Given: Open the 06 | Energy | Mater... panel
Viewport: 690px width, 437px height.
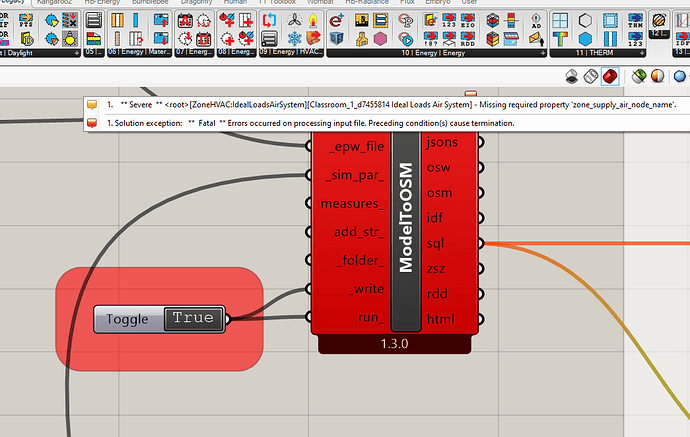Looking at the screenshot, I should tap(139, 52).
